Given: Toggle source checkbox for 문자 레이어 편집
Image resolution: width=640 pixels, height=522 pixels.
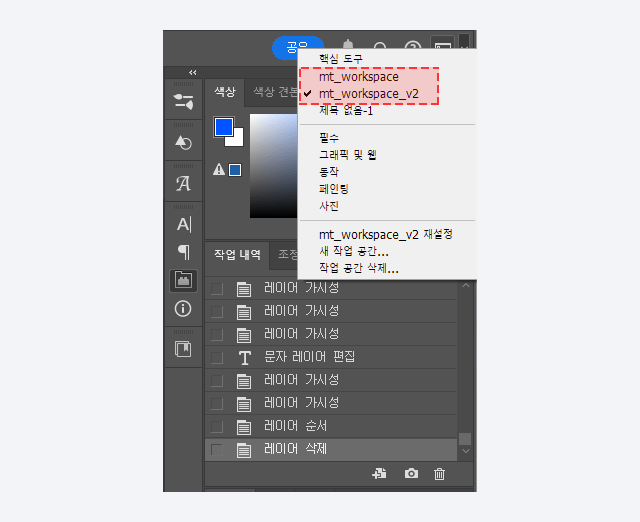Looking at the screenshot, I should pos(217,358).
